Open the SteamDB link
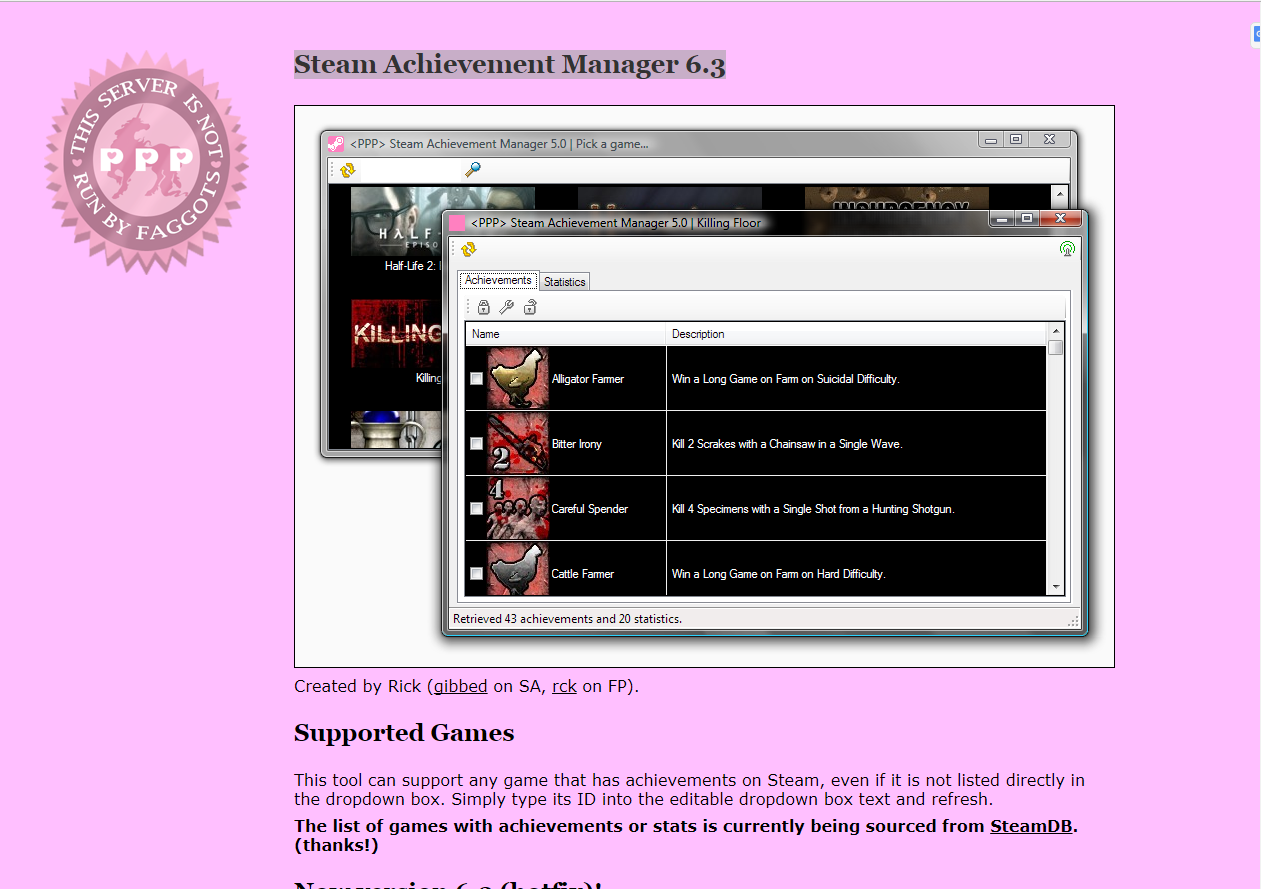Image resolution: width=1261 pixels, height=889 pixels. 1033,826
